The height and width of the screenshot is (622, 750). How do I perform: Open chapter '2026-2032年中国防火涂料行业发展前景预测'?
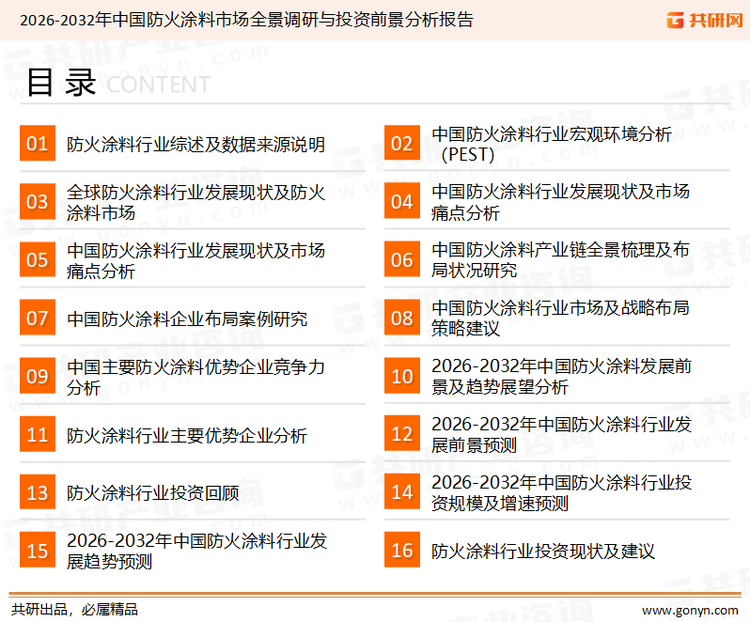[562, 434]
